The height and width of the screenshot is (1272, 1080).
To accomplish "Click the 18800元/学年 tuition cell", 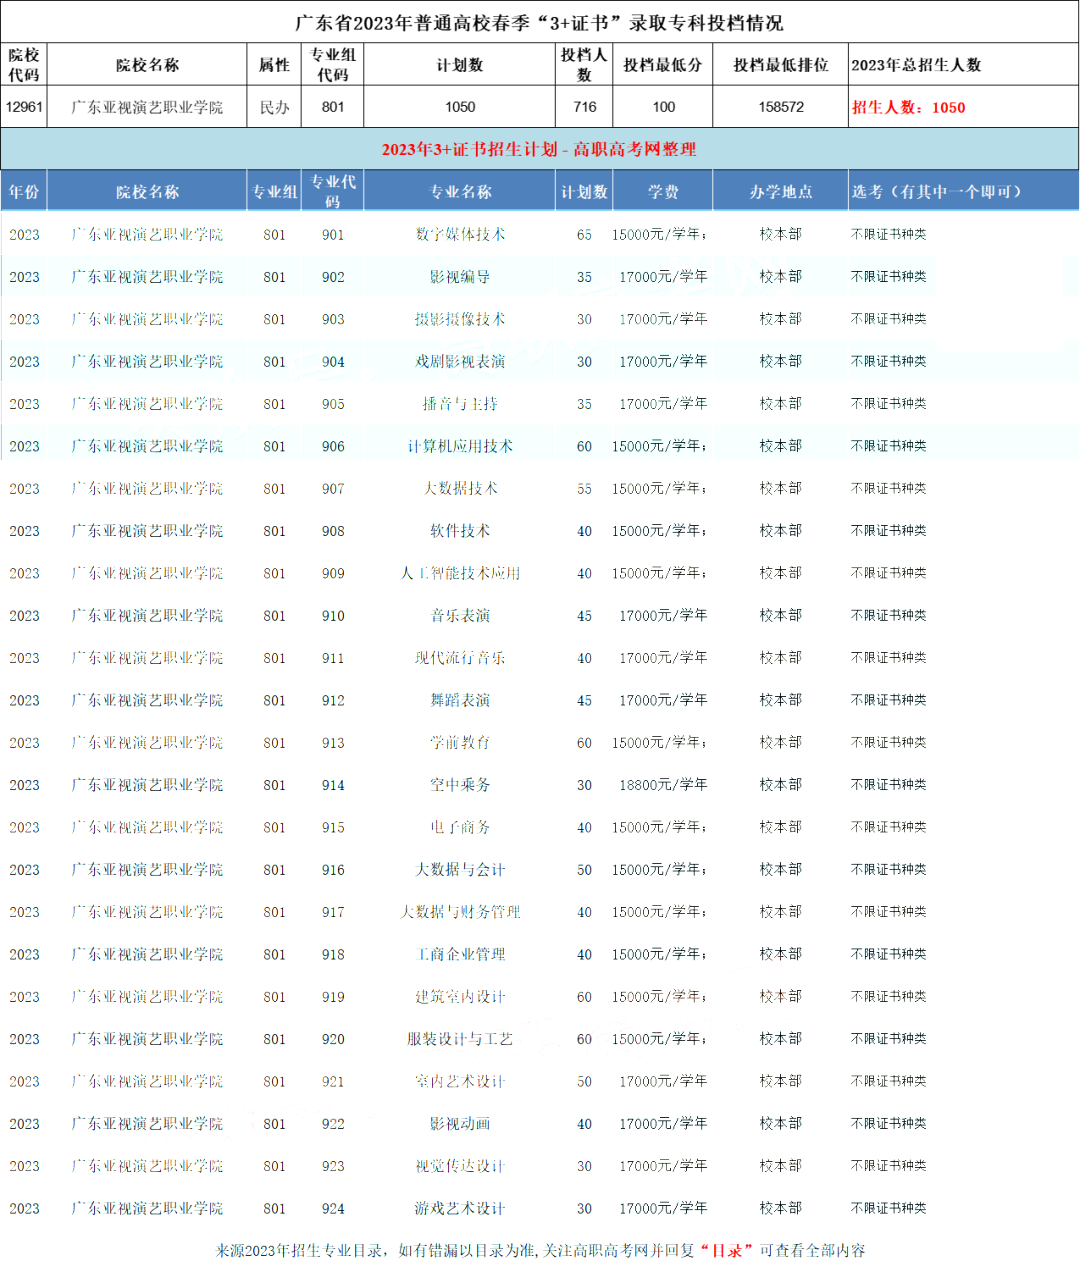I will 662,785.
